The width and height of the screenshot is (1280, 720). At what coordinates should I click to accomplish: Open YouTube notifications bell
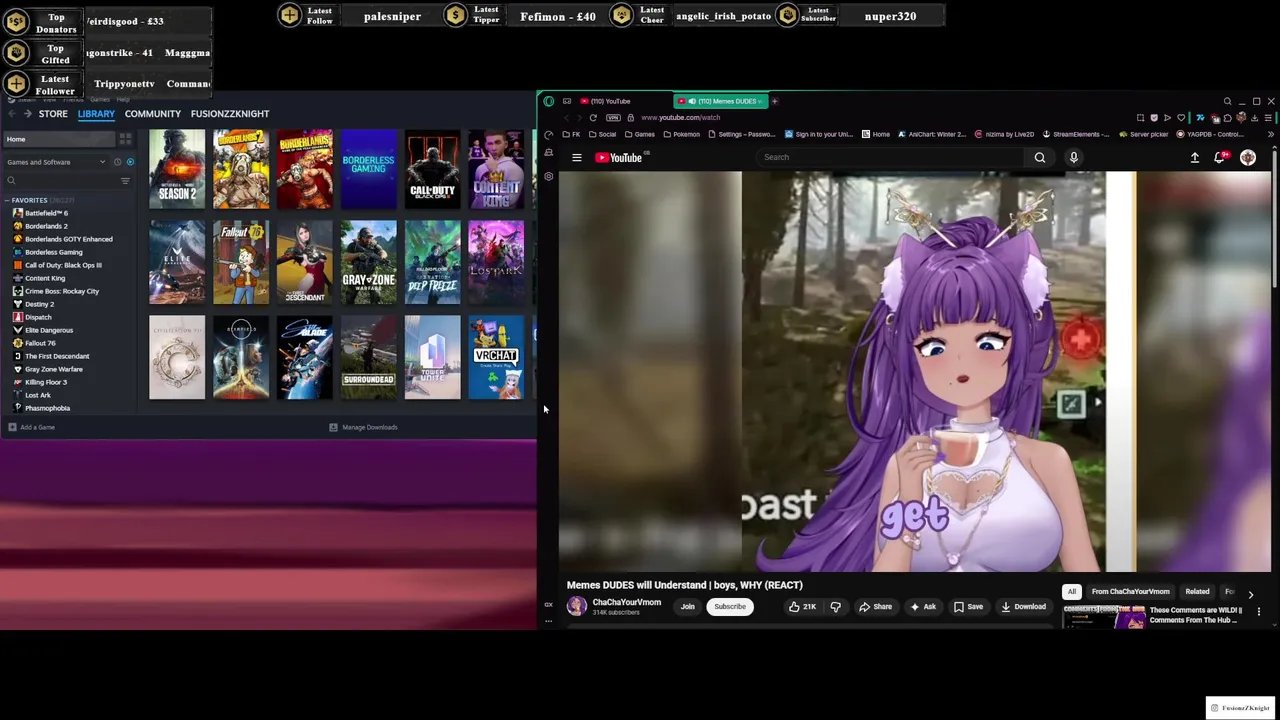tap(1219, 157)
